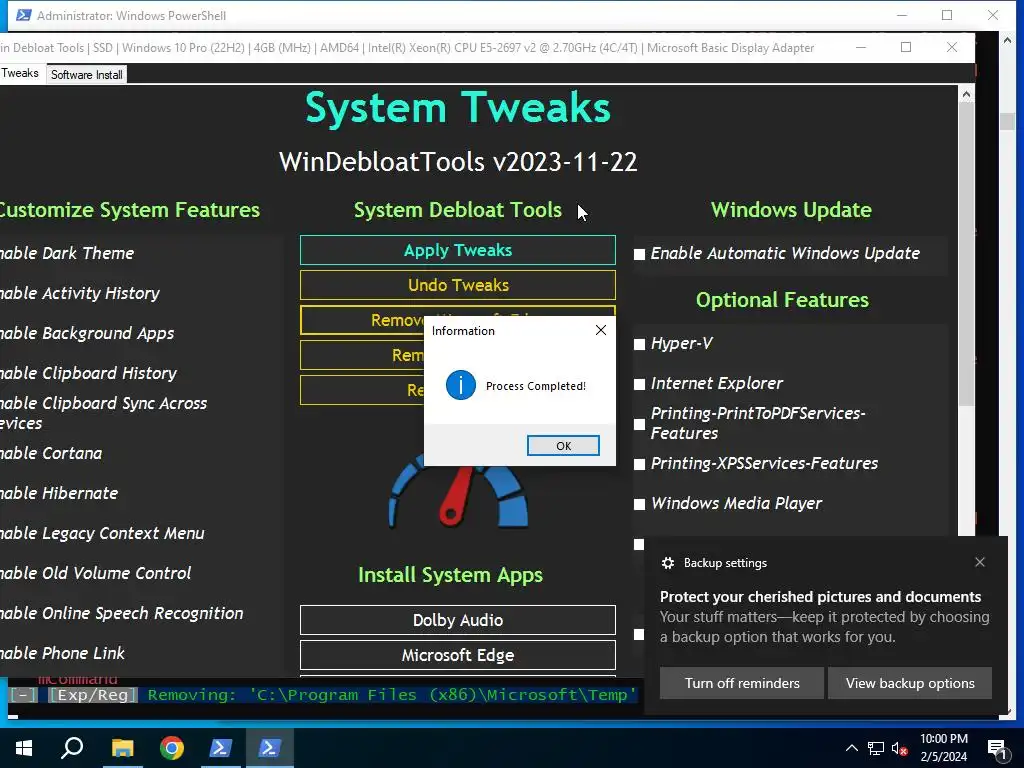Launch Google Chrome from the taskbar
The width and height of the screenshot is (1024, 768).
(x=172, y=748)
